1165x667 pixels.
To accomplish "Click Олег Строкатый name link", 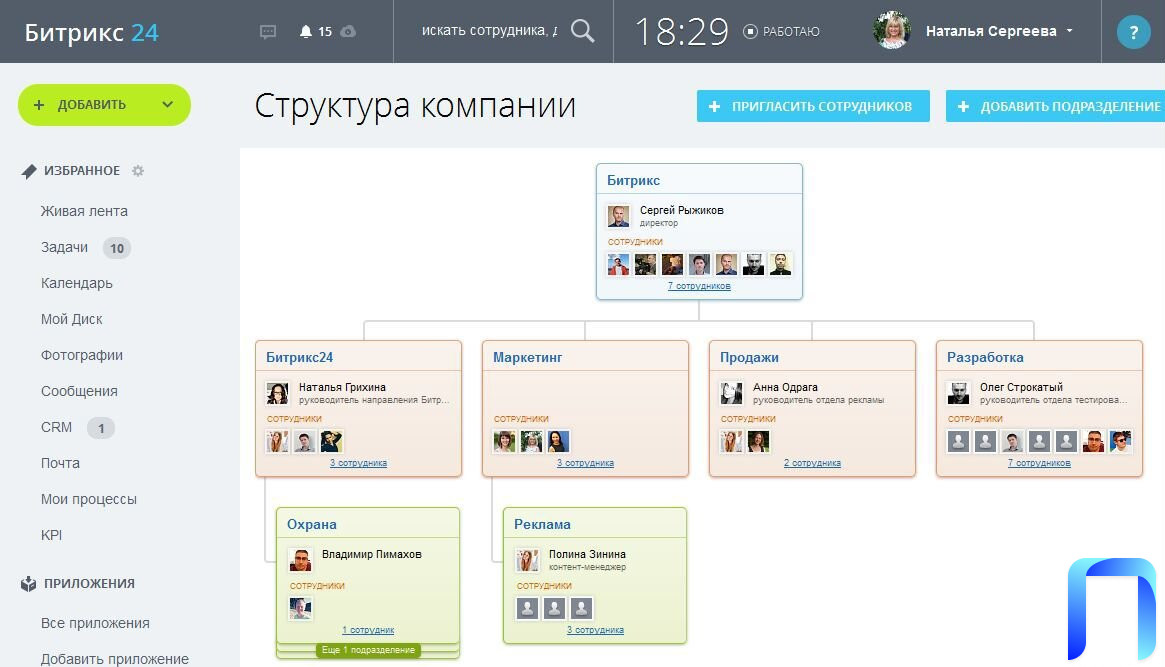I will pyautogui.click(x=1021, y=387).
